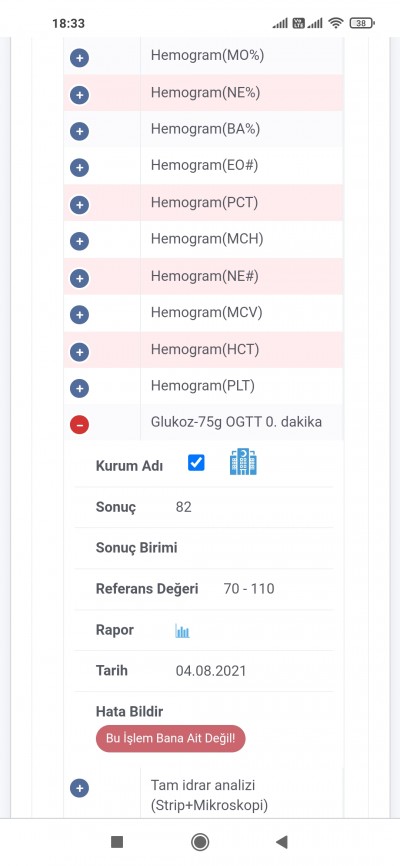Collapse Glukoz-75g OGTT with red minus icon

80,425
